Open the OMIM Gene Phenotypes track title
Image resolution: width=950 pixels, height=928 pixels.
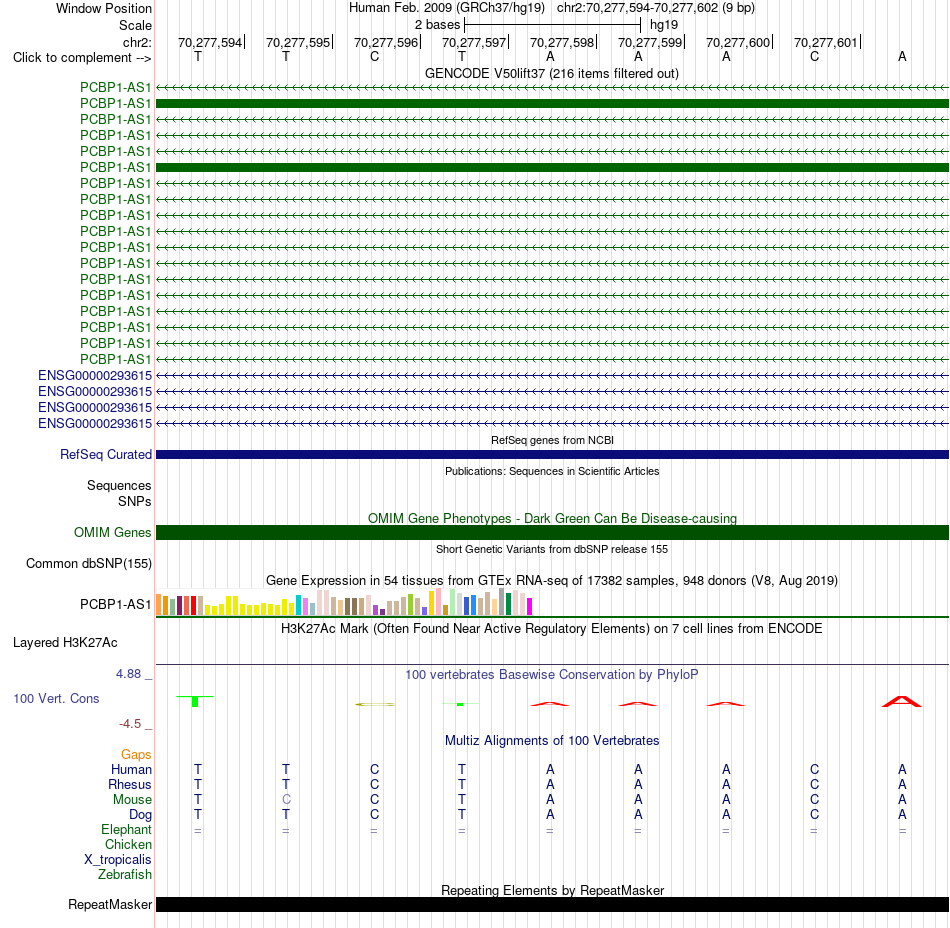coord(552,519)
